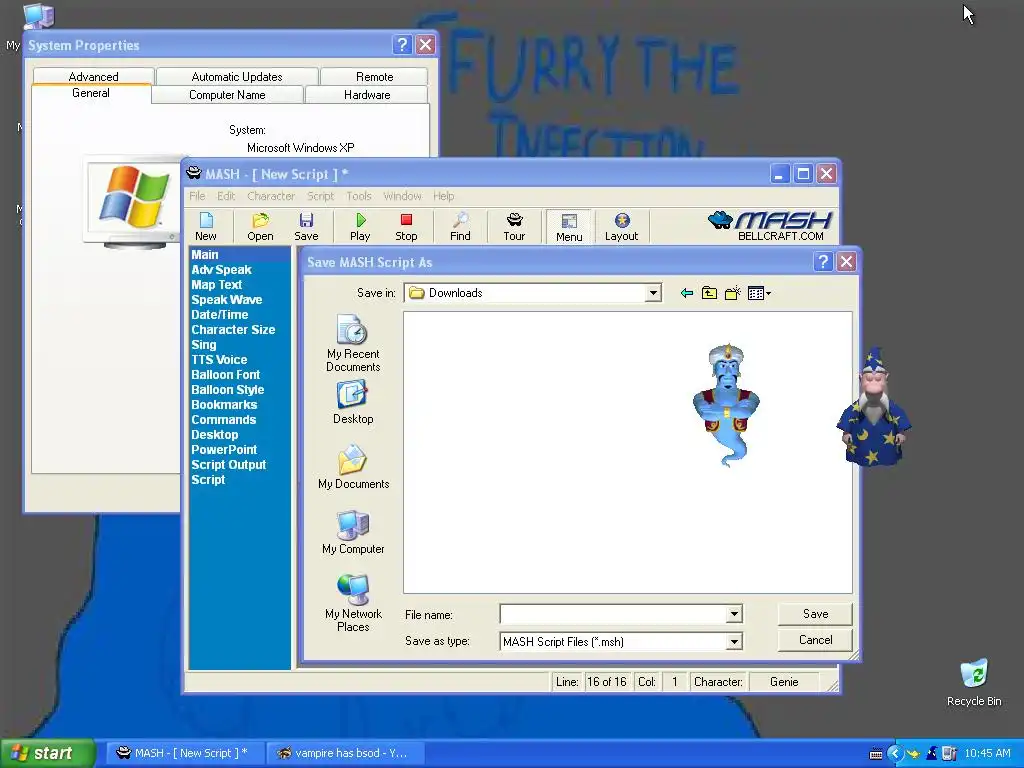This screenshot has height=768, width=1024.
Task: Cancel the Save MASH Script dialog
Action: pyautogui.click(x=815, y=640)
